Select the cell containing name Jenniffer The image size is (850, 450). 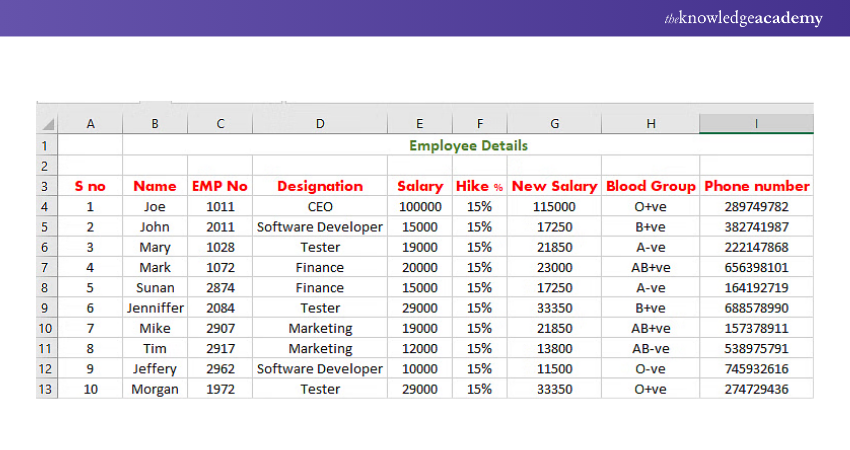tap(155, 308)
